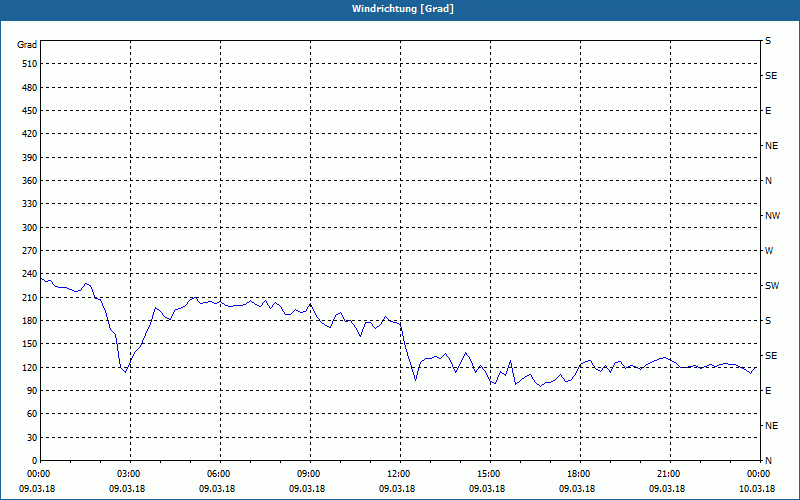This screenshot has width=800, height=500.
Task: Select the 'E' compass label on the 90 line
Action: [x=768, y=391]
